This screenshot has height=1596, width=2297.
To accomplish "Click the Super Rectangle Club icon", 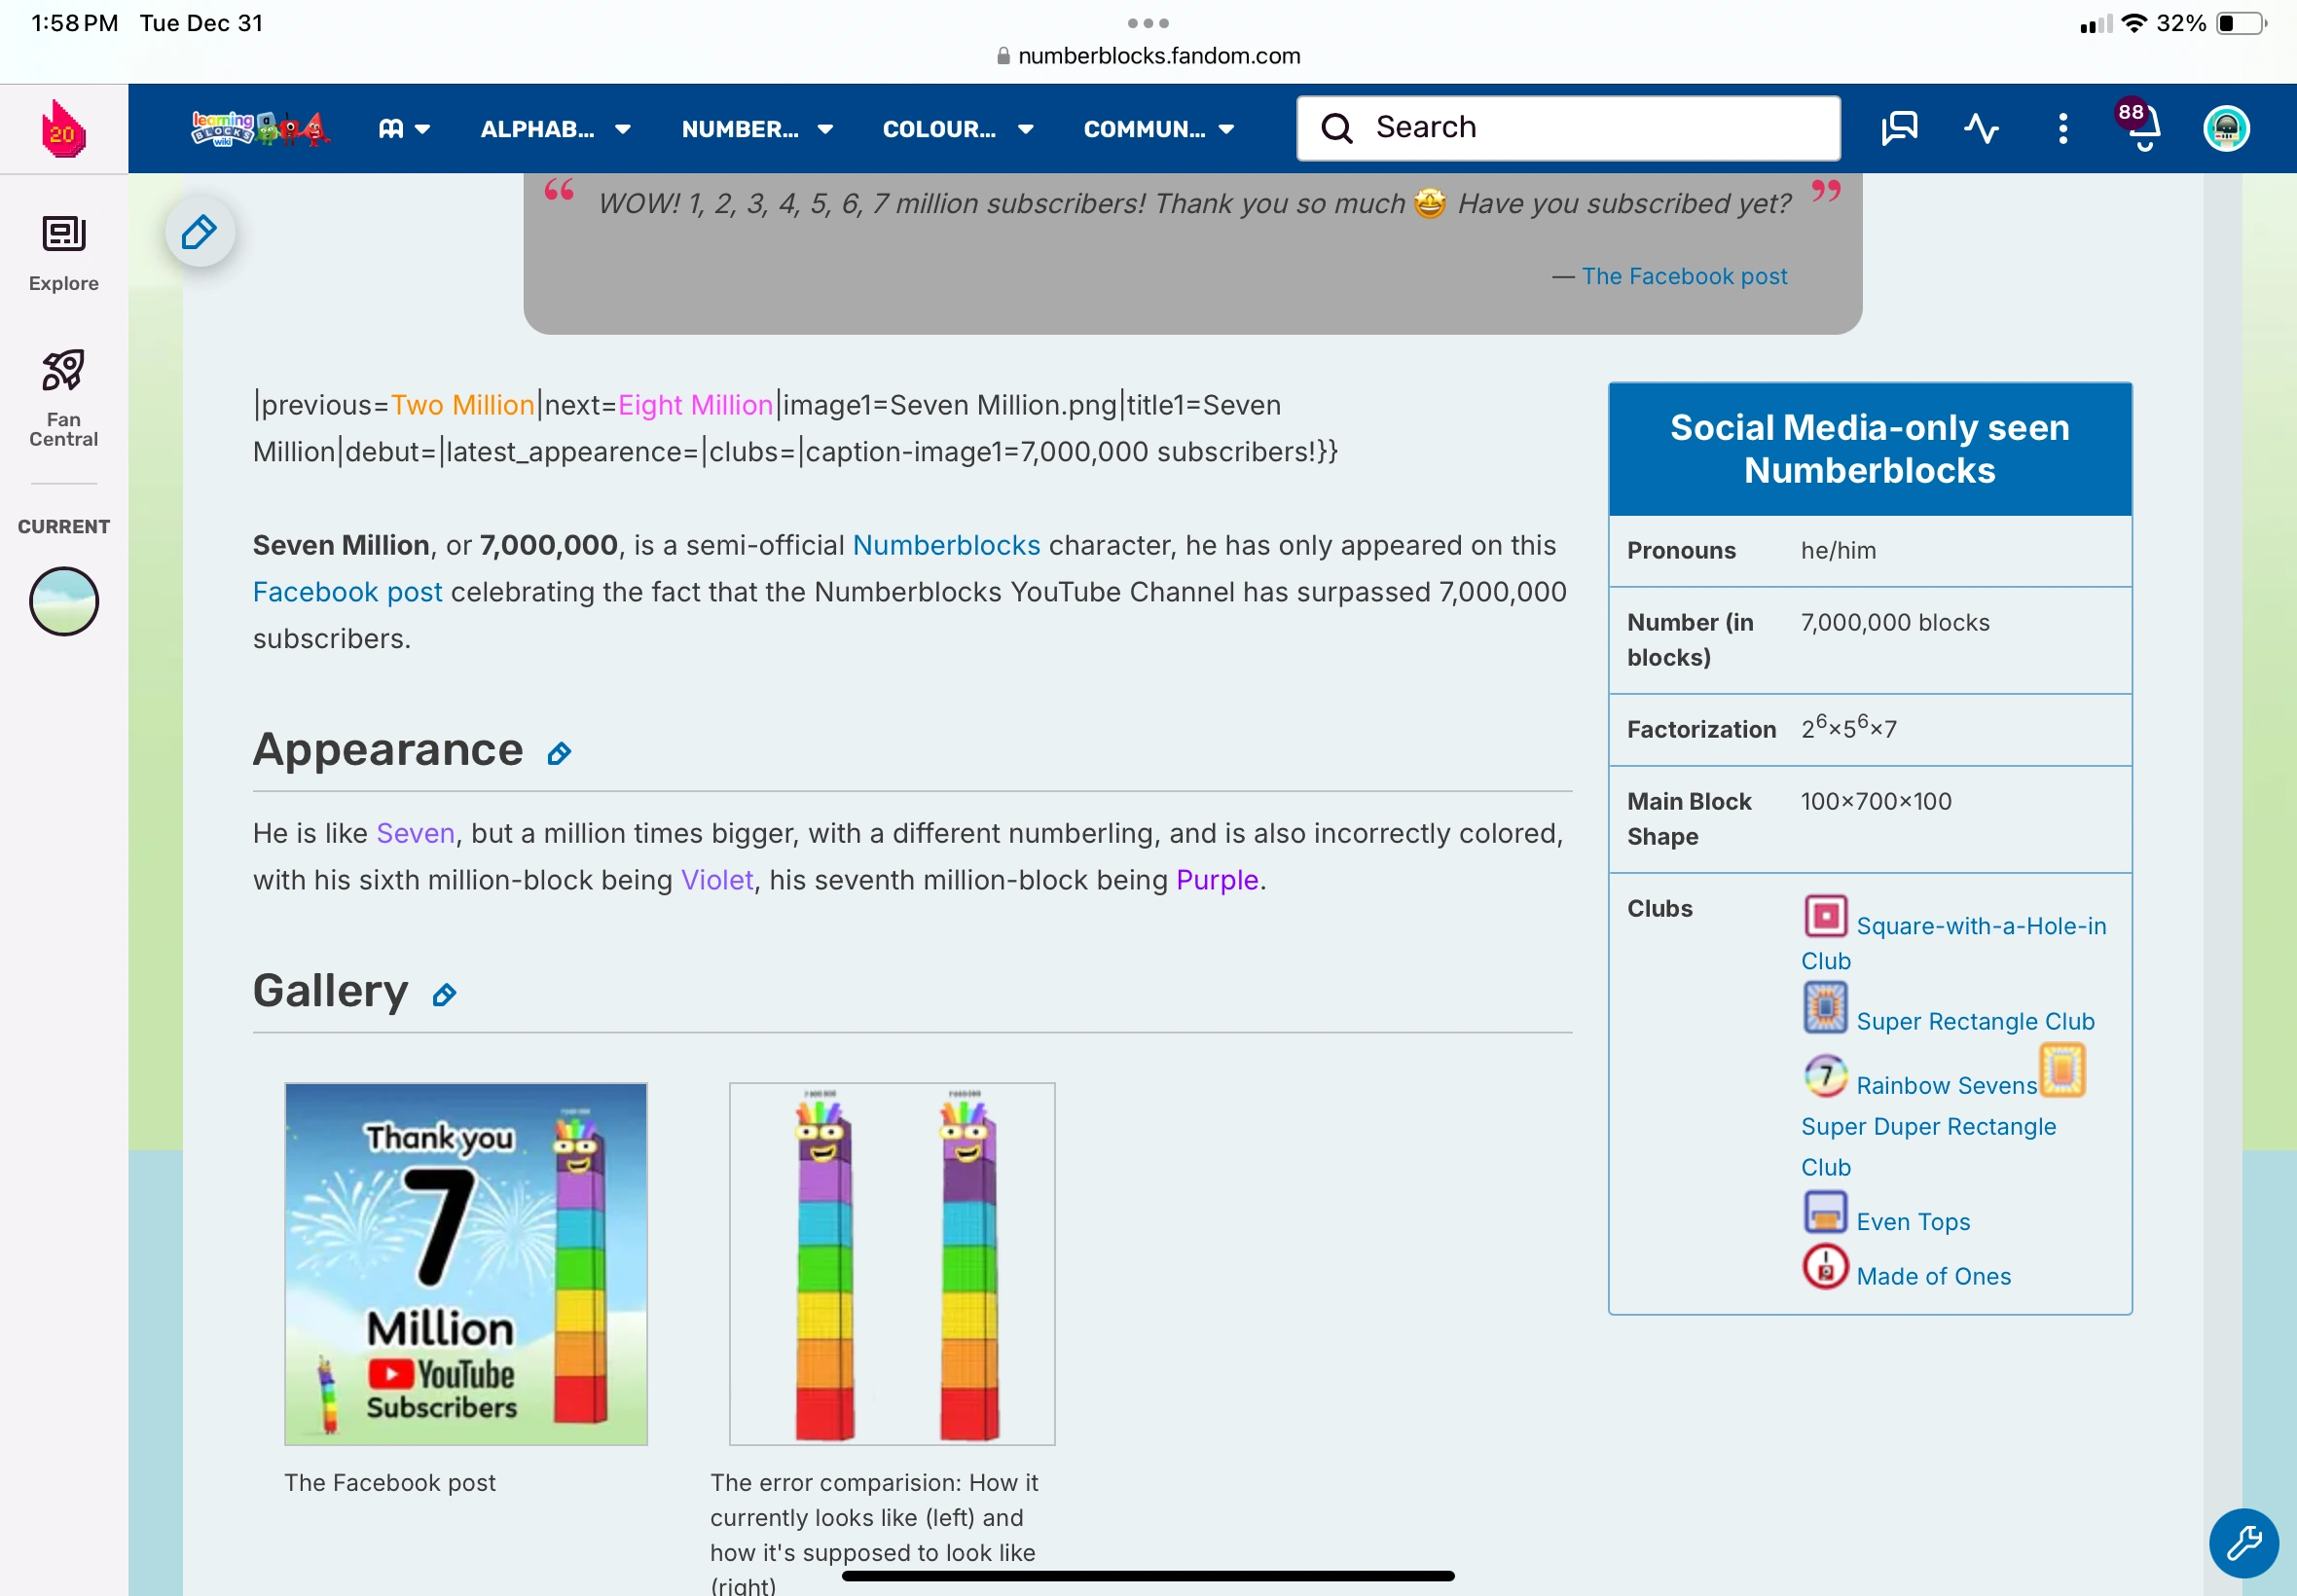I will pos(1825,1007).
